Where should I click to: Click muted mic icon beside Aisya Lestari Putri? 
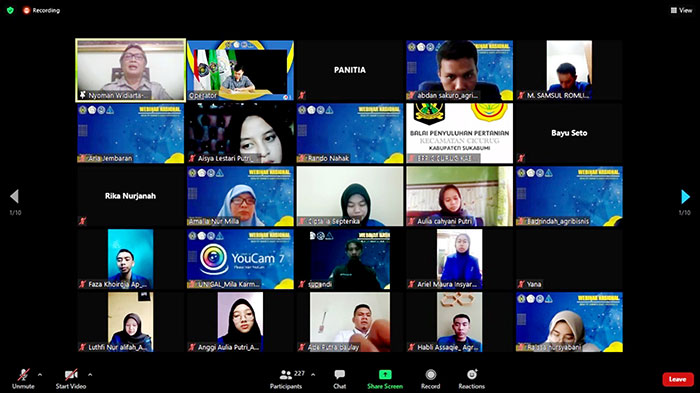(192, 158)
